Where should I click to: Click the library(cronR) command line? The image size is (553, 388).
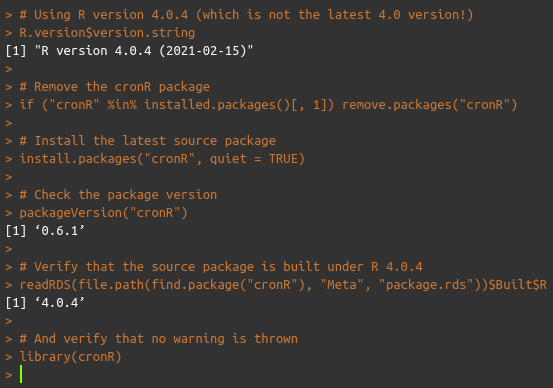point(71,357)
